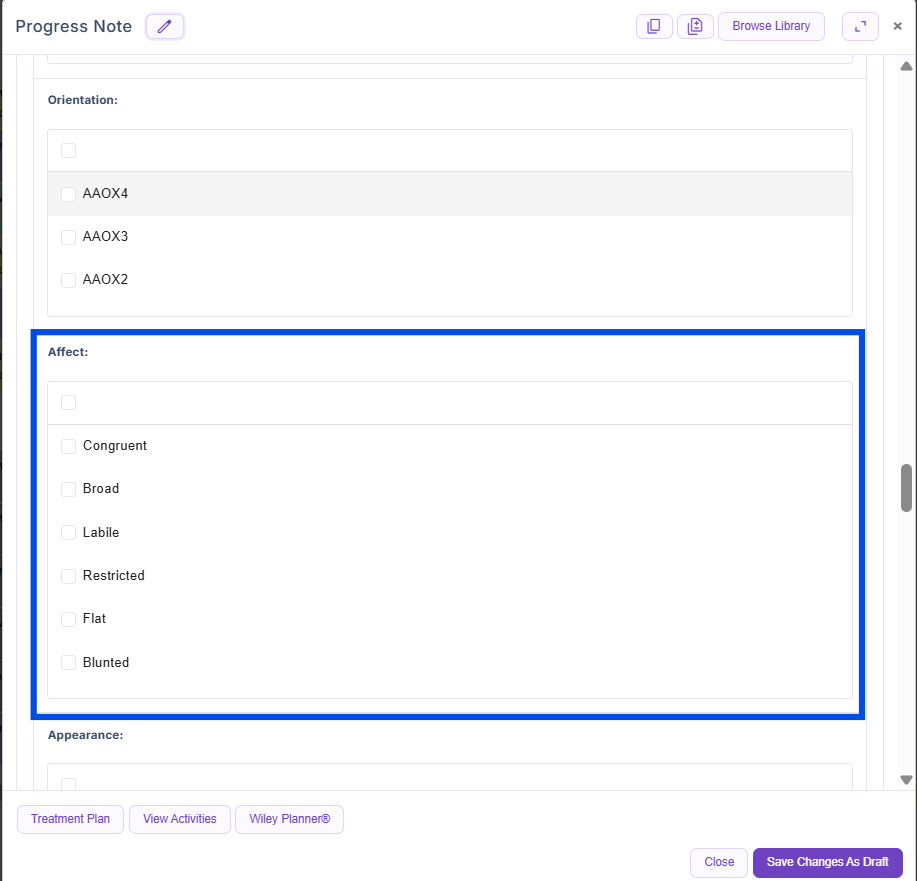Open the Treatment Plan
The width and height of the screenshot is (917, 881).
point(70,819)
